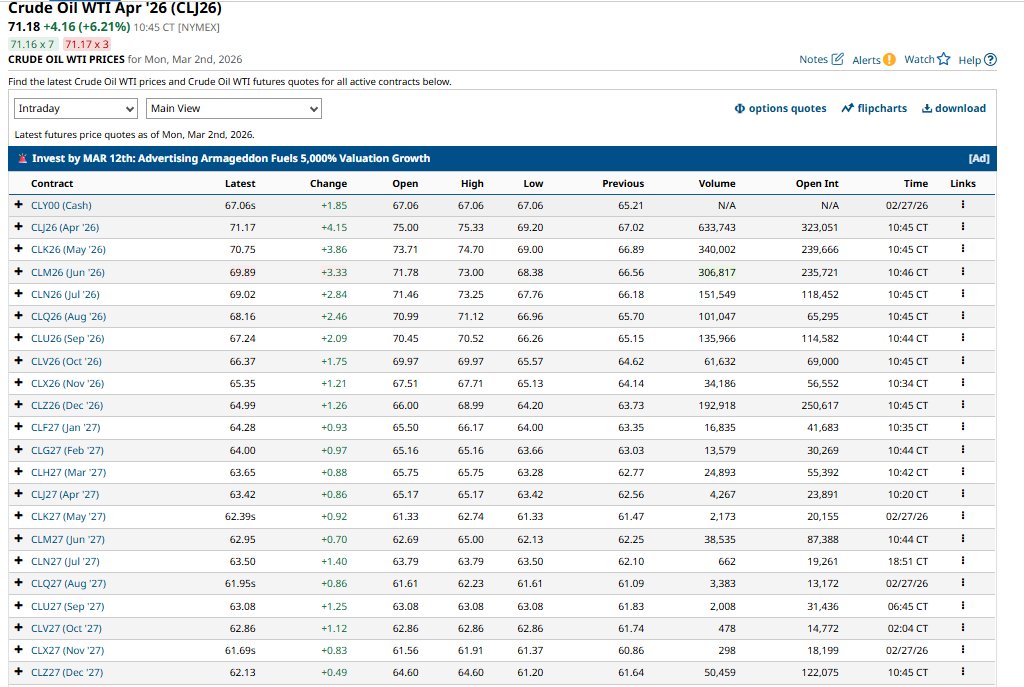Click the Open Int column header
The image size is (1024, 687).
[817, 184]
